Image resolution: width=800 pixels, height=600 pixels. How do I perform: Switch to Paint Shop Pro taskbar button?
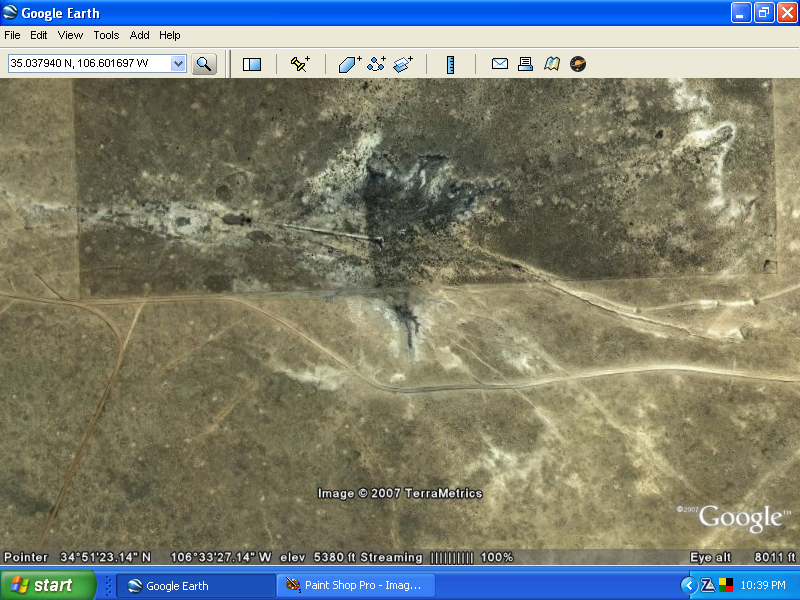click(356, 586)
